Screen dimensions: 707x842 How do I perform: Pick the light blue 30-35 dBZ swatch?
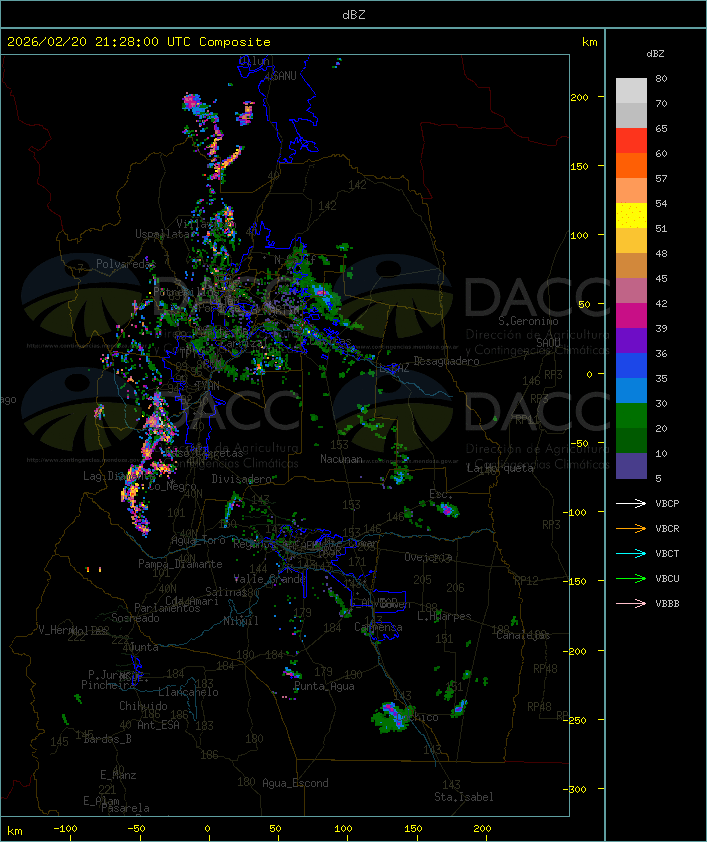tap(631, 390)
